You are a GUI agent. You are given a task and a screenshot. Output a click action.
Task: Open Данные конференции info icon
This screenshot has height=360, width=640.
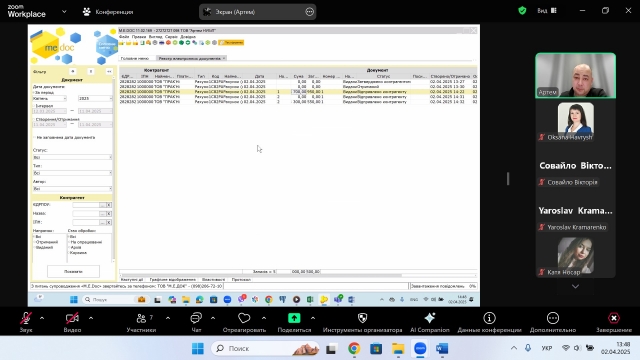[x=489, y=318]
